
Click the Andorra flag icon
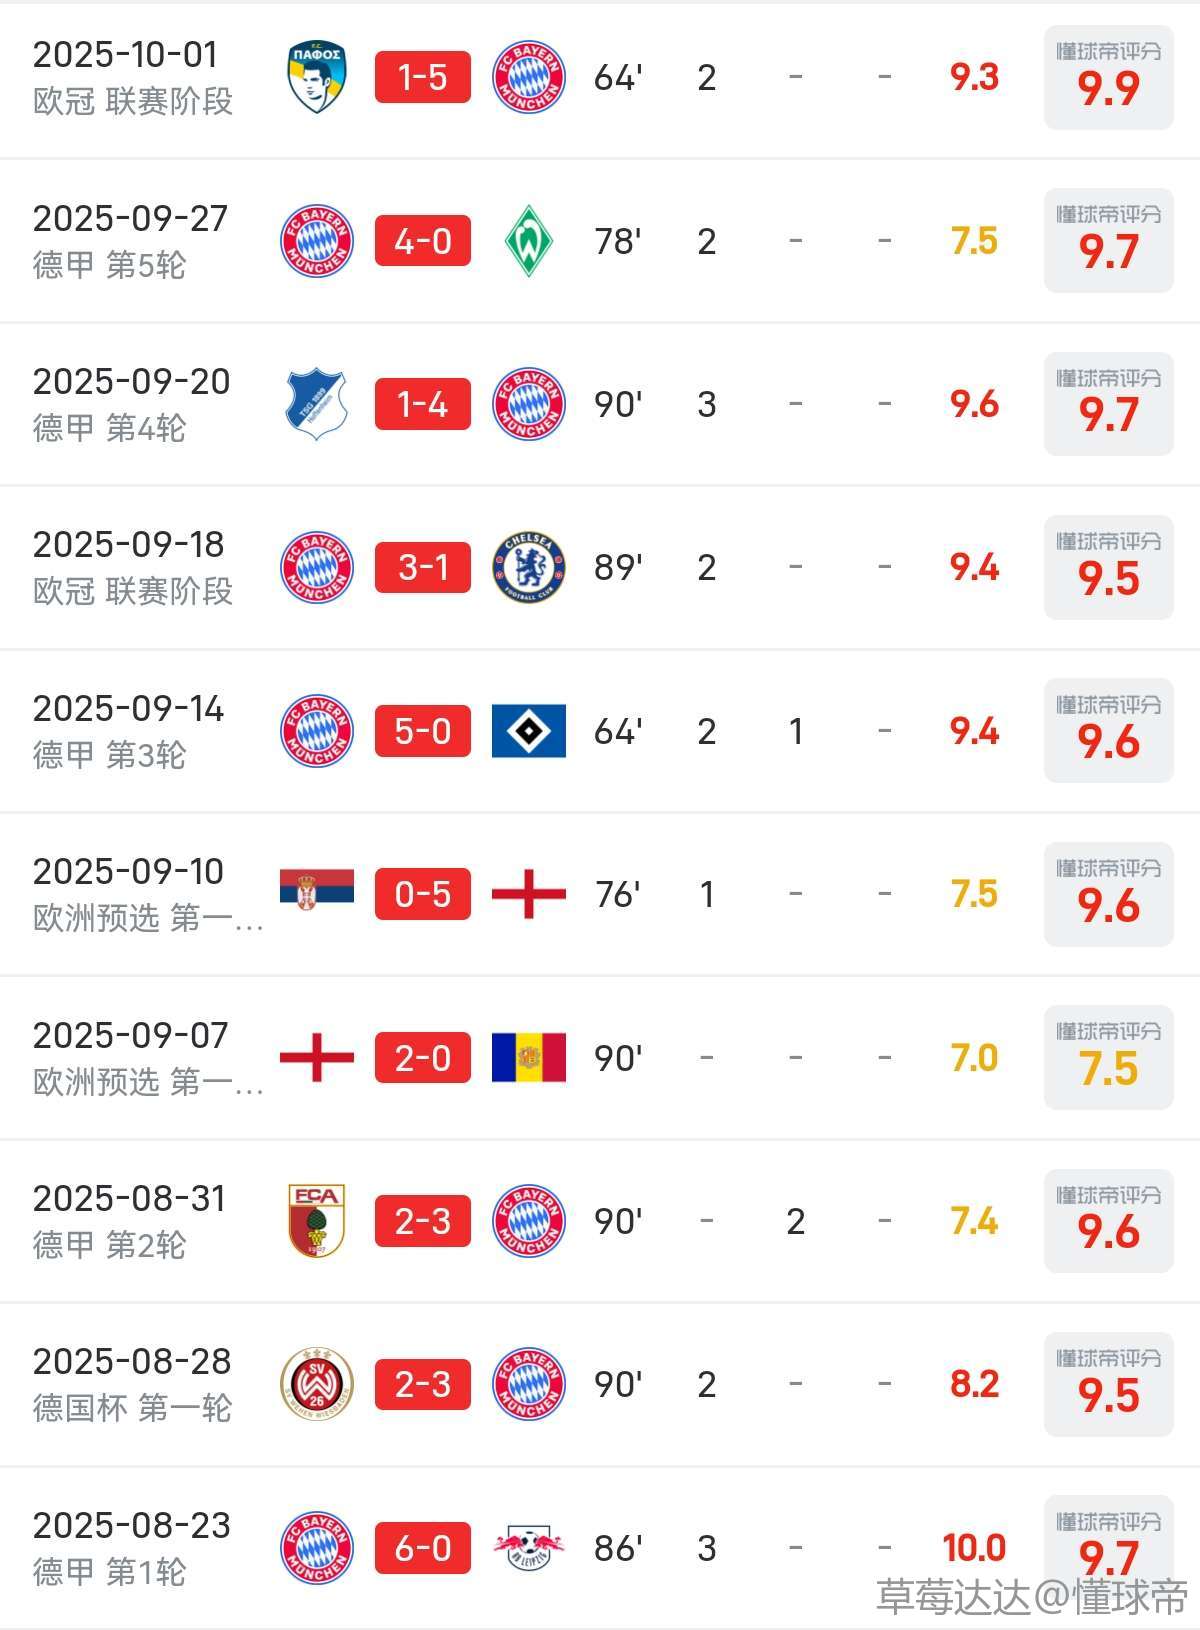click(x=529, y=1058)
